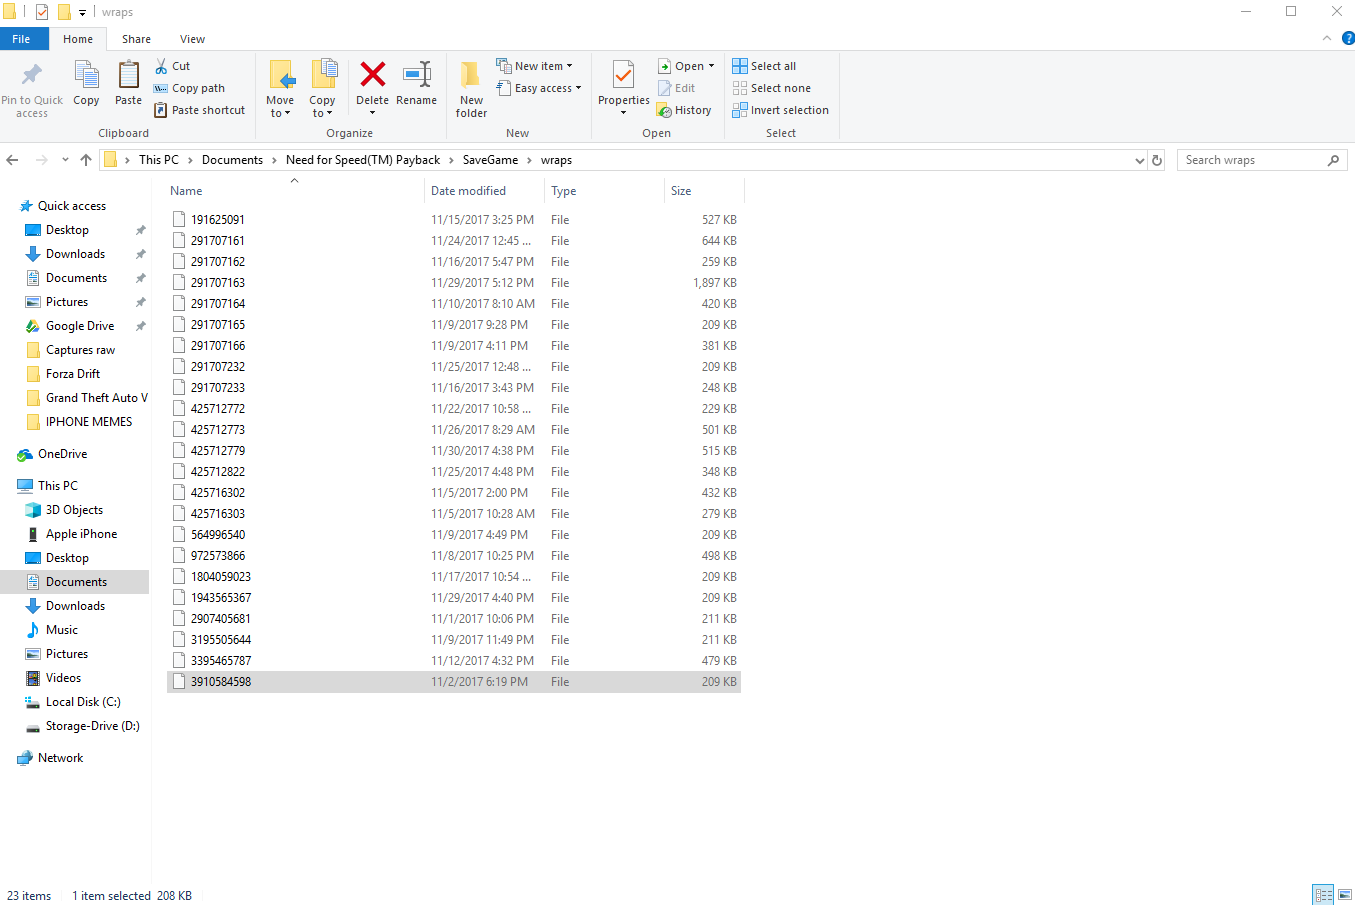
Task: Click Copy path for the selection
Action: [189, 88]
